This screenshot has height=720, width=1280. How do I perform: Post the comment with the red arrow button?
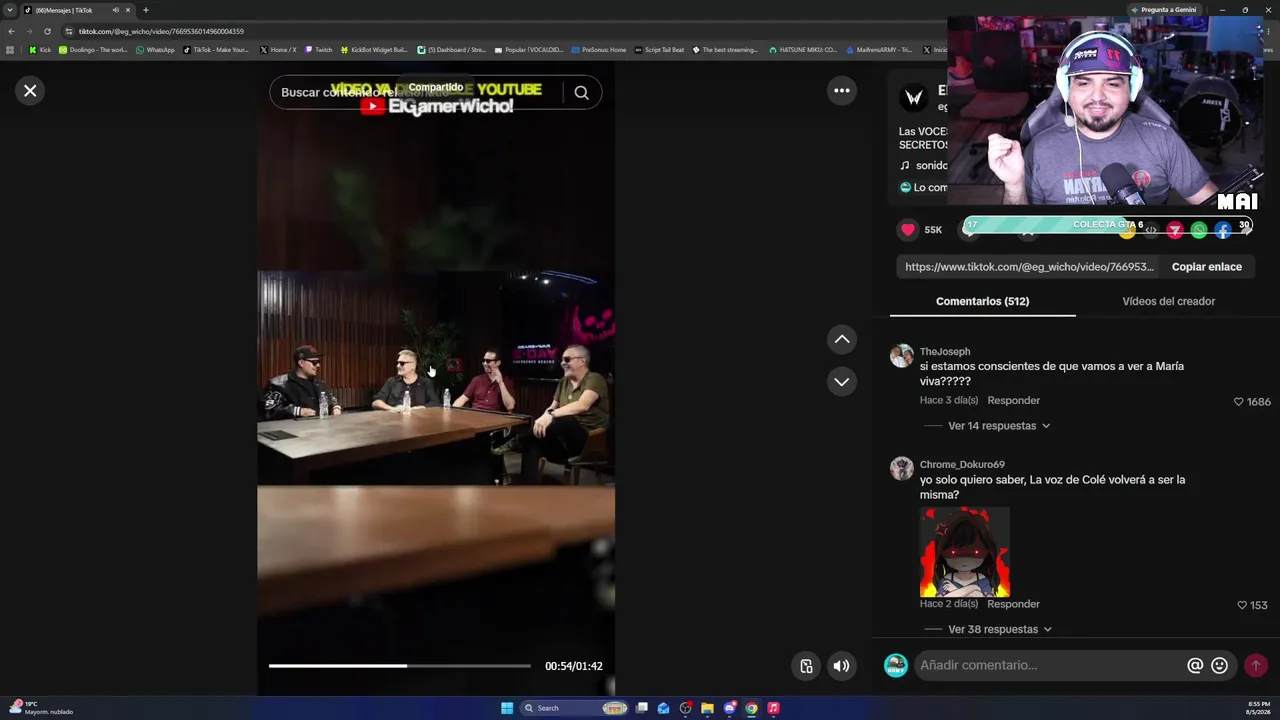coord(1255,665)
